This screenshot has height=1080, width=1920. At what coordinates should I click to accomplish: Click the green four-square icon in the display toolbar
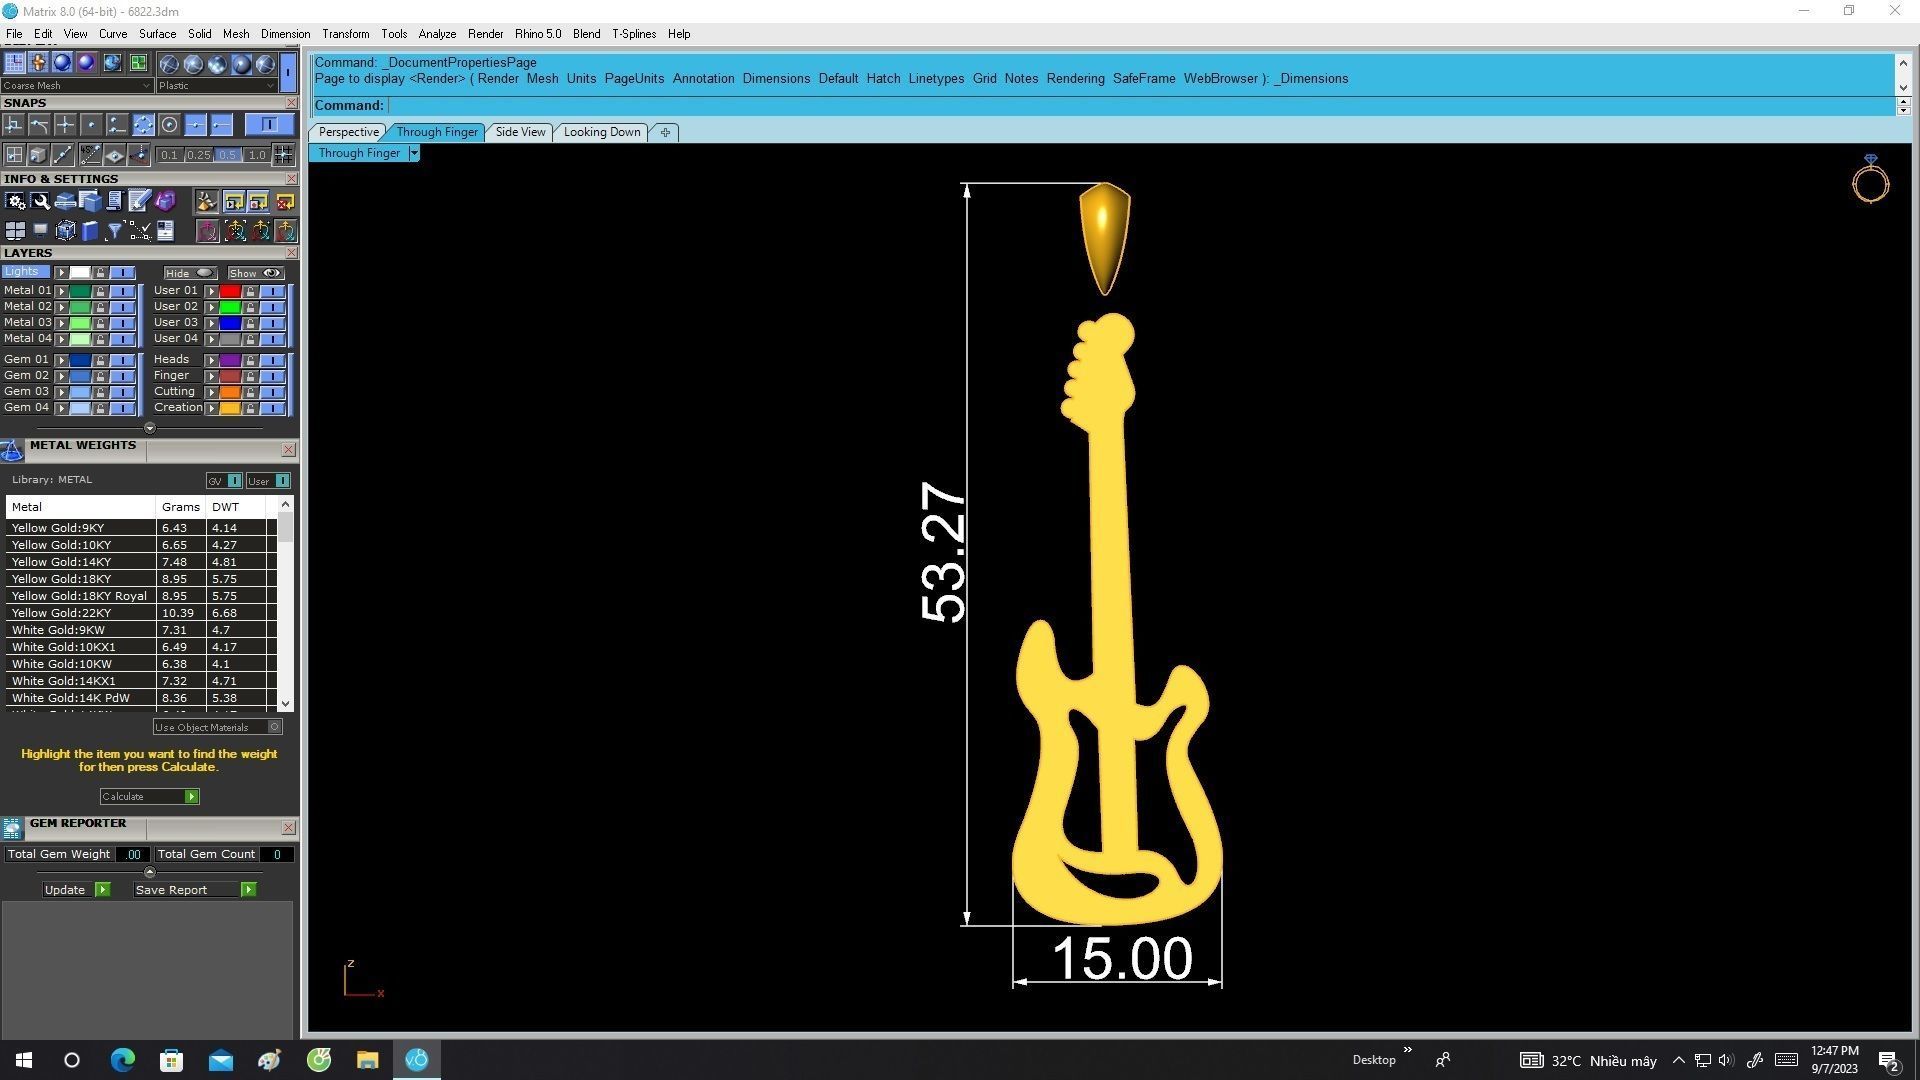tap(138, 63)
